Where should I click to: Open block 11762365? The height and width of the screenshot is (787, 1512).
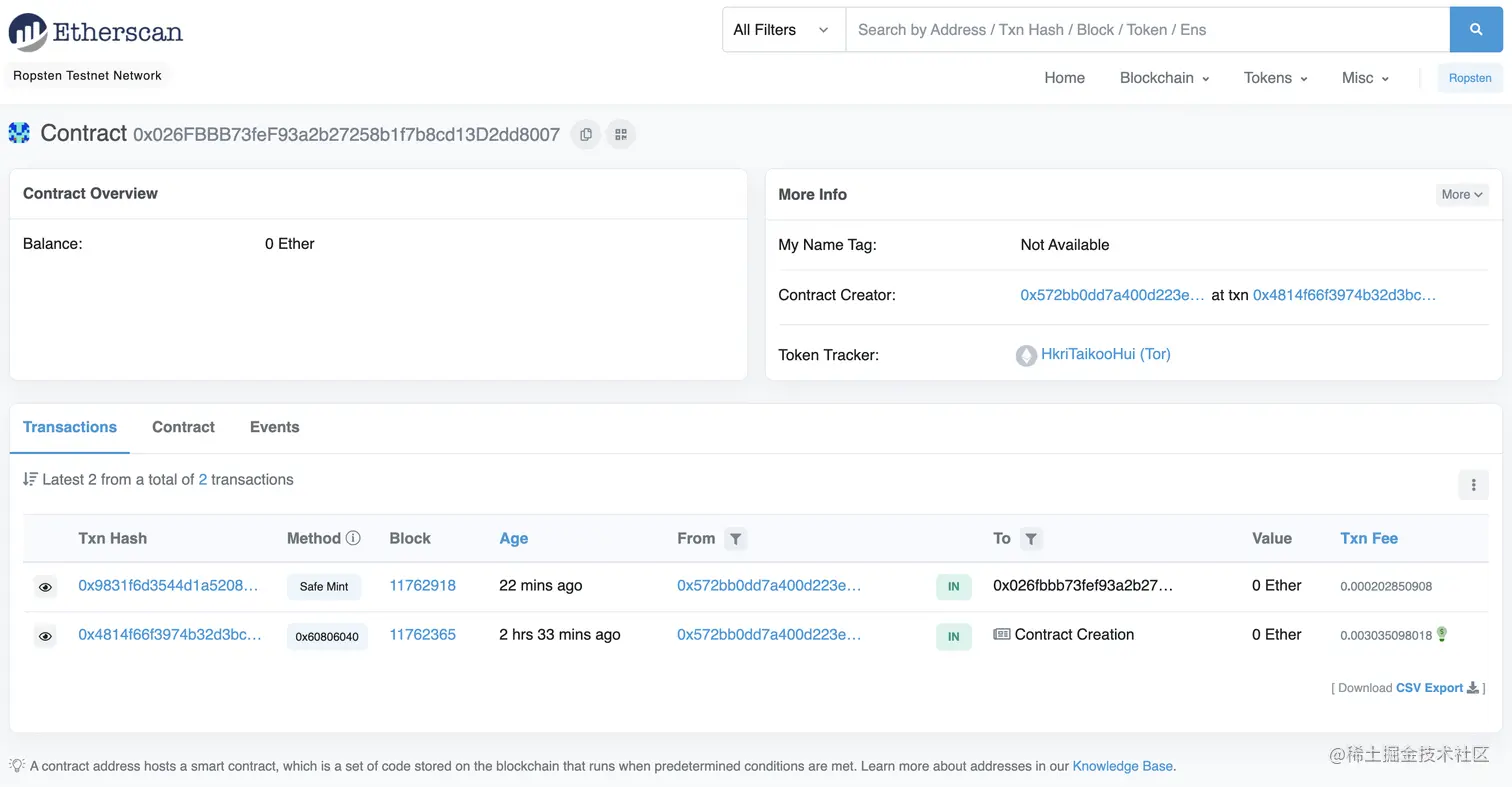coord(422,635)
